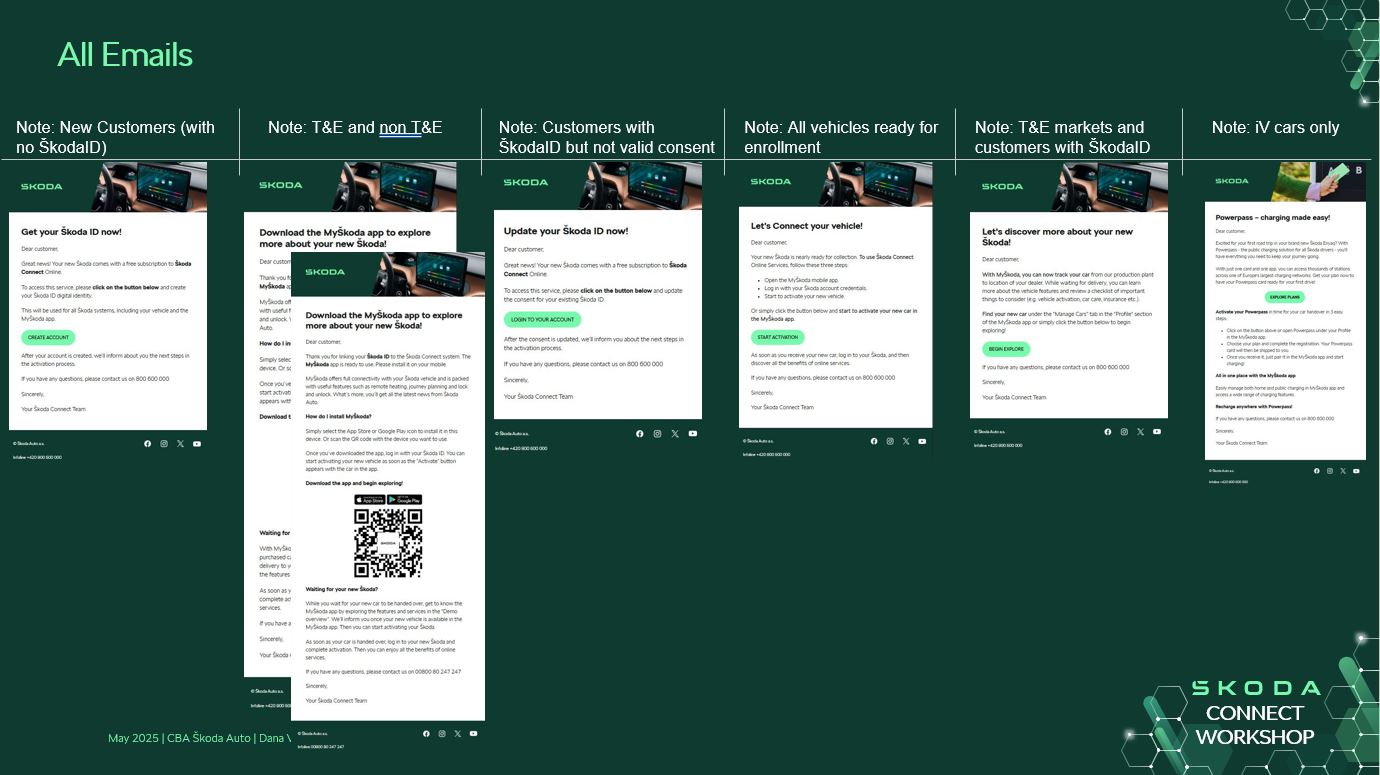This screenshot has width=1380, height=775.
Task: Click 'How do I install MyŠkoda?' subheading in front email
Action: click(338, 416)
